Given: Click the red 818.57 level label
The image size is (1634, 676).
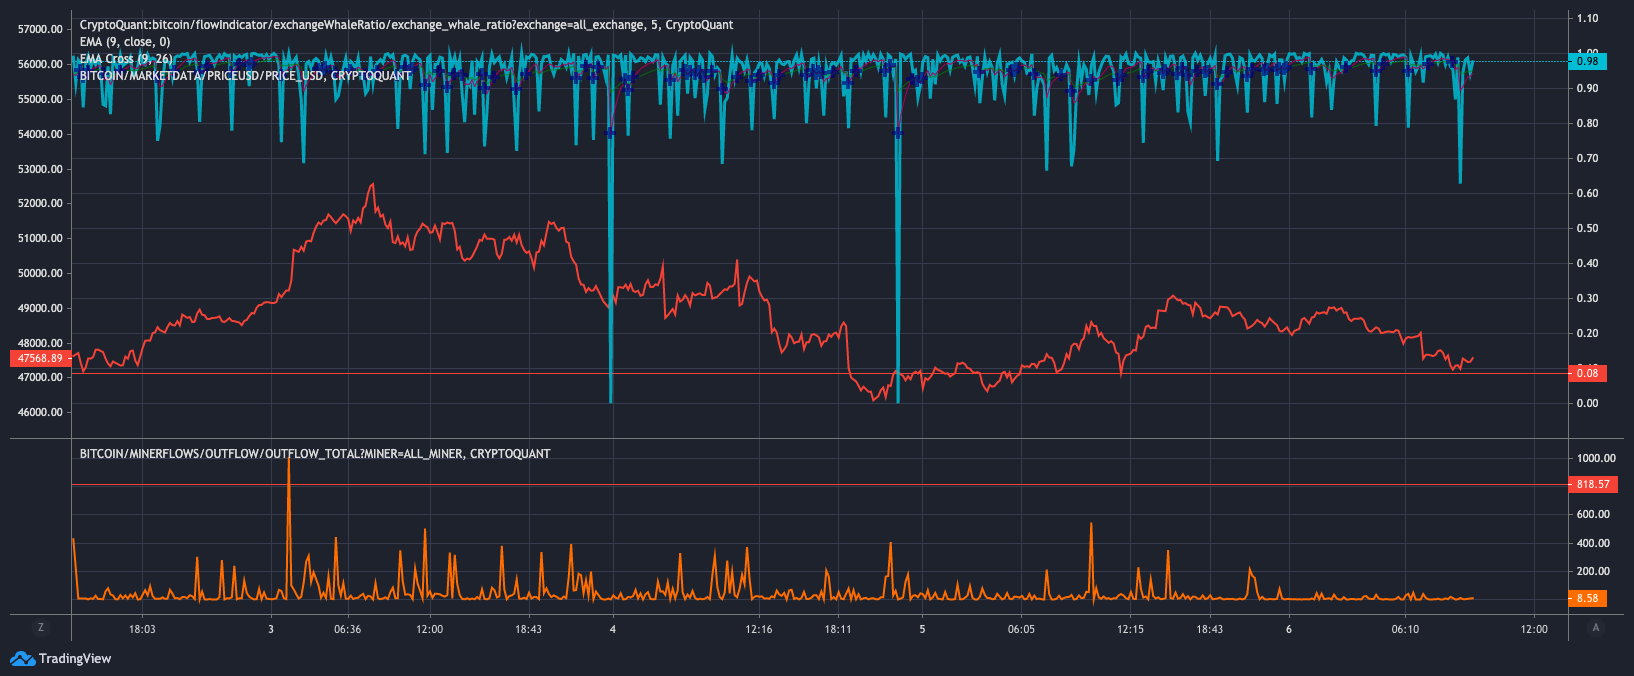Looking at the screenshot, I should point(1592,484).
